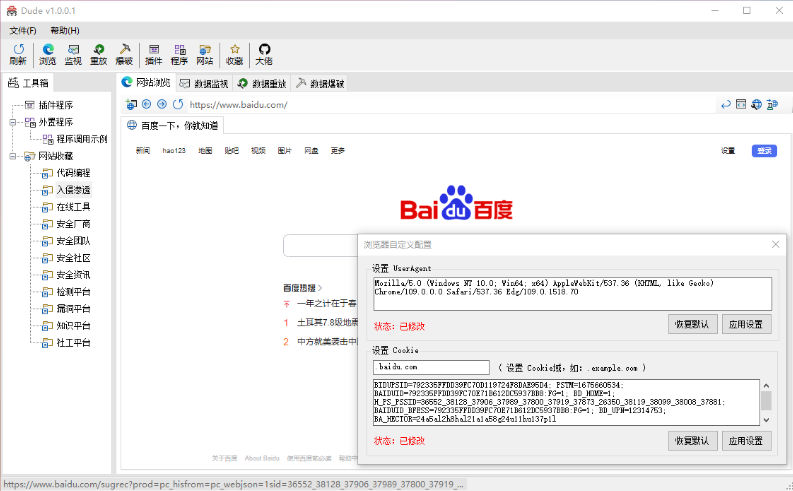Open the 设置 link on Baidu page
The image size is (793, 491).
[728, 151]
